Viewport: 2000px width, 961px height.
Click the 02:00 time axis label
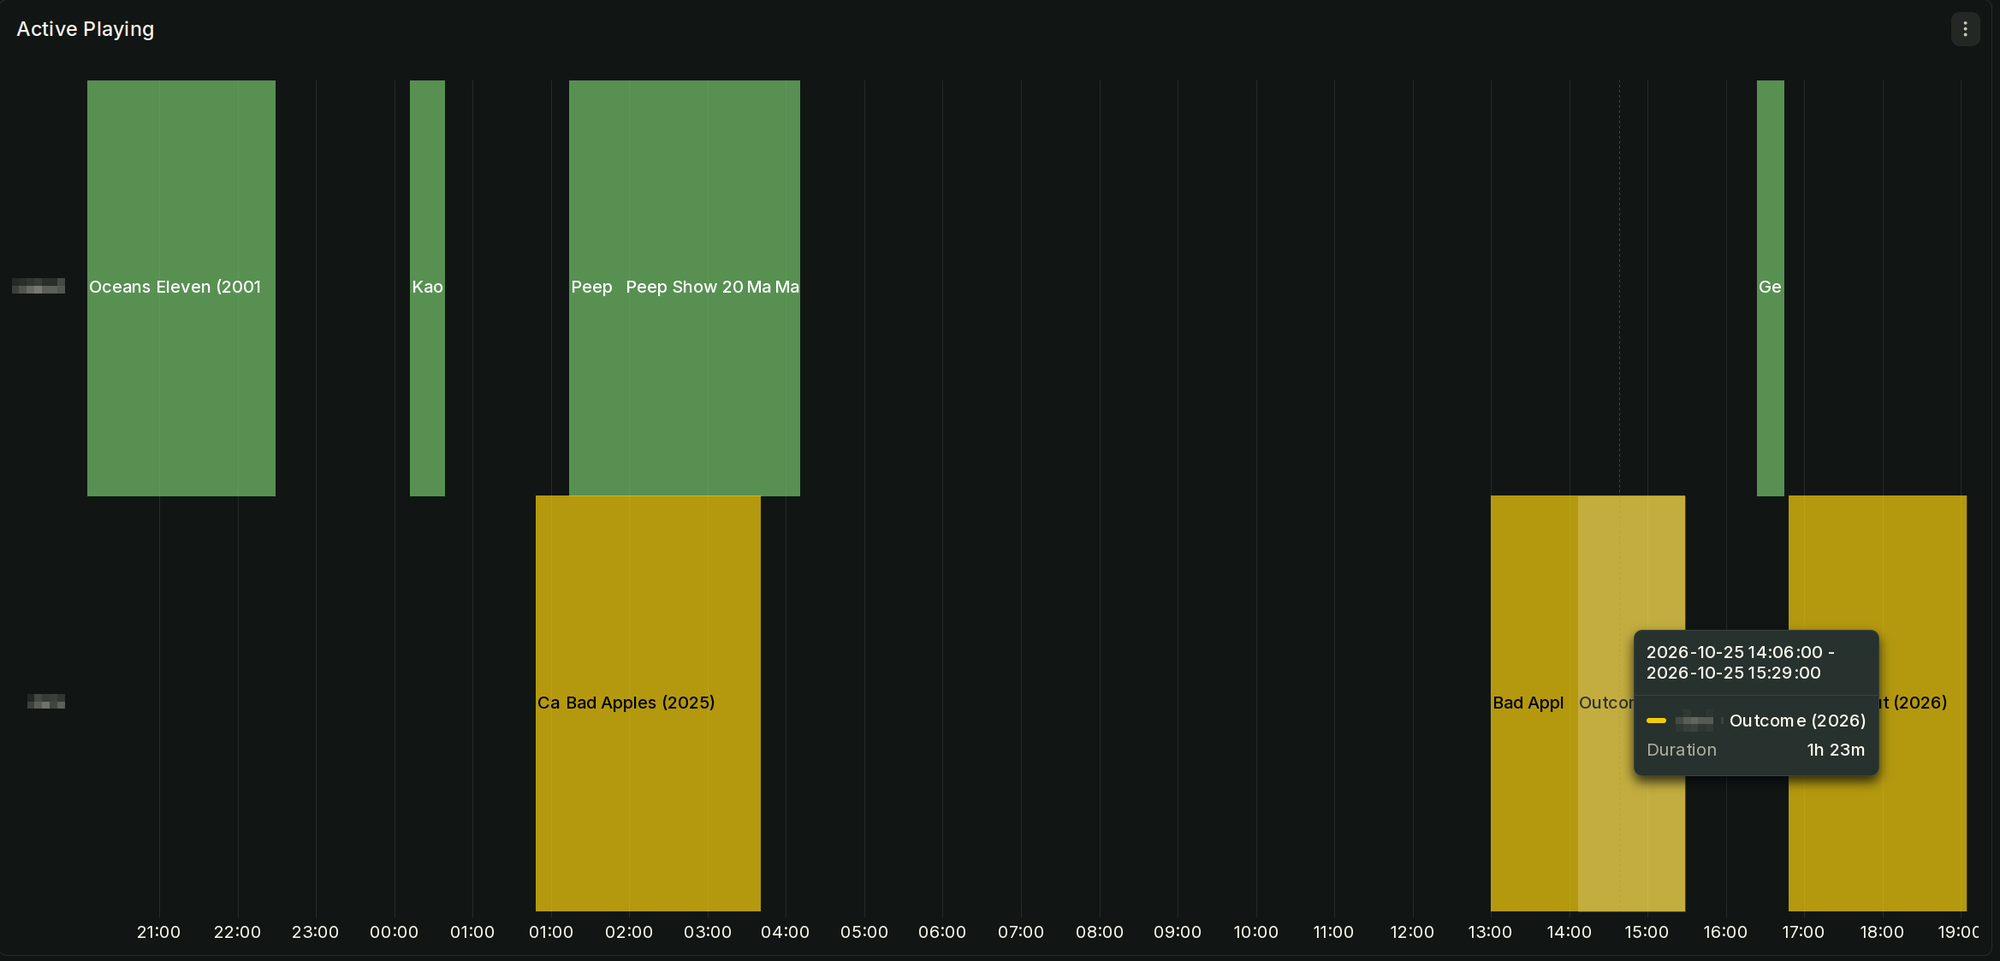(x=629, y=932)
